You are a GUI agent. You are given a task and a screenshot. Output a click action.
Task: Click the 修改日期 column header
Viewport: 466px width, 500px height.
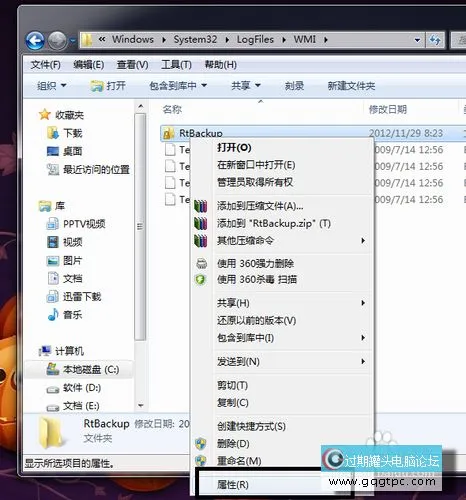pos(388,109)
